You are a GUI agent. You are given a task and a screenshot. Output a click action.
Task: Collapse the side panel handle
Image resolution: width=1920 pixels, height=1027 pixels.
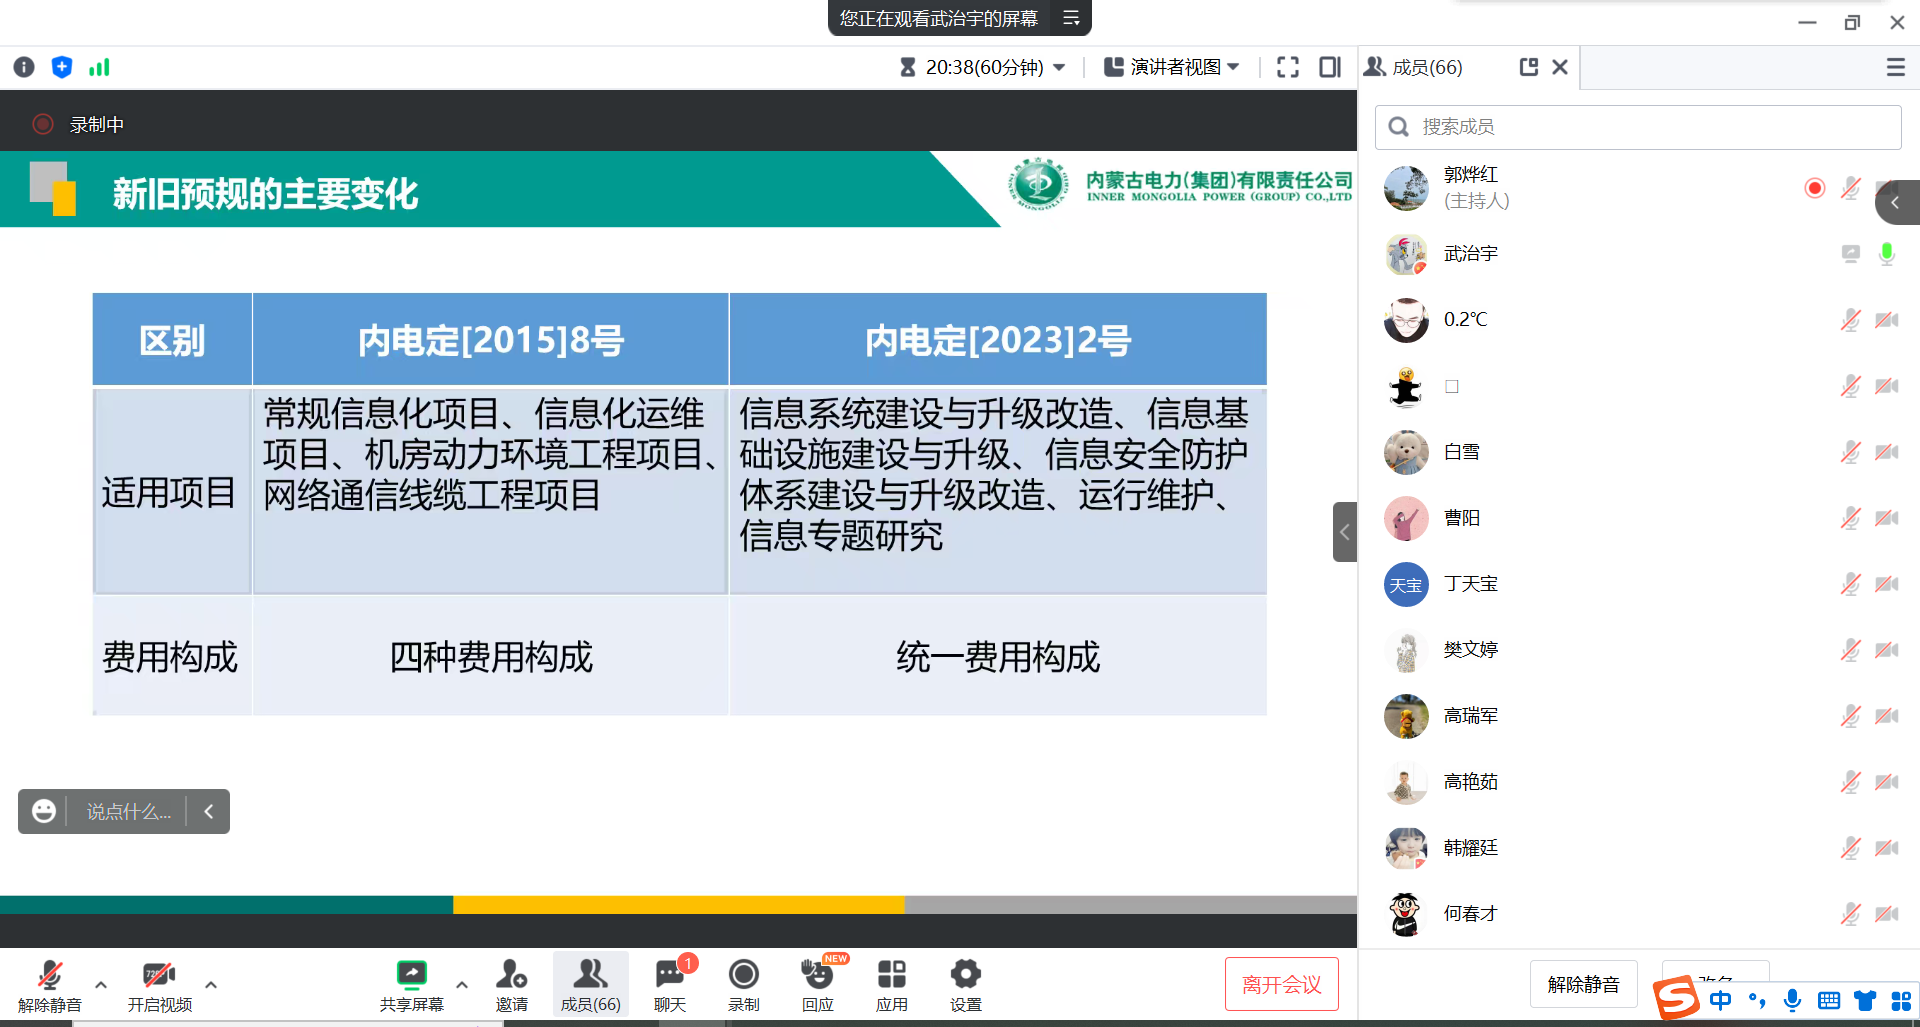pos(1345,532)
